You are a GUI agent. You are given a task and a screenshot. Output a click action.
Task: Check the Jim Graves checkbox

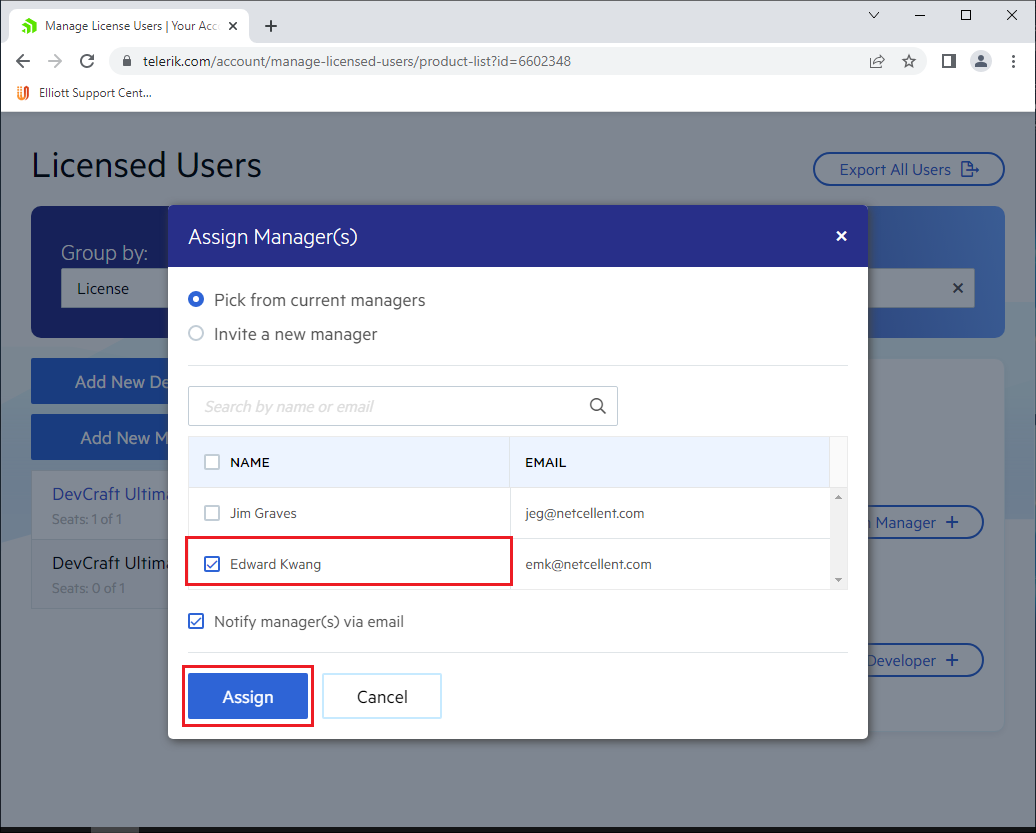(212, 513)
